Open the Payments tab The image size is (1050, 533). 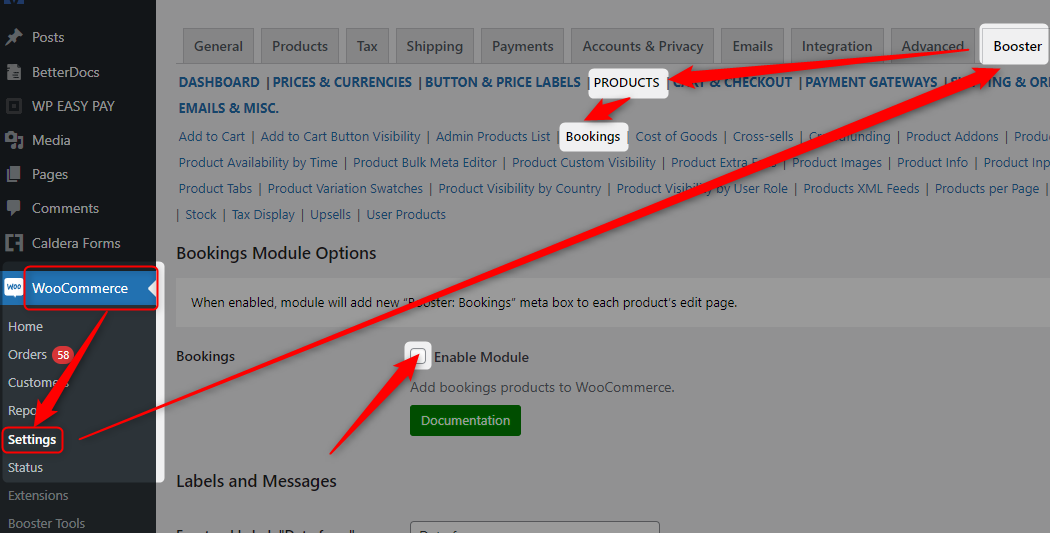tap(523, 46)
